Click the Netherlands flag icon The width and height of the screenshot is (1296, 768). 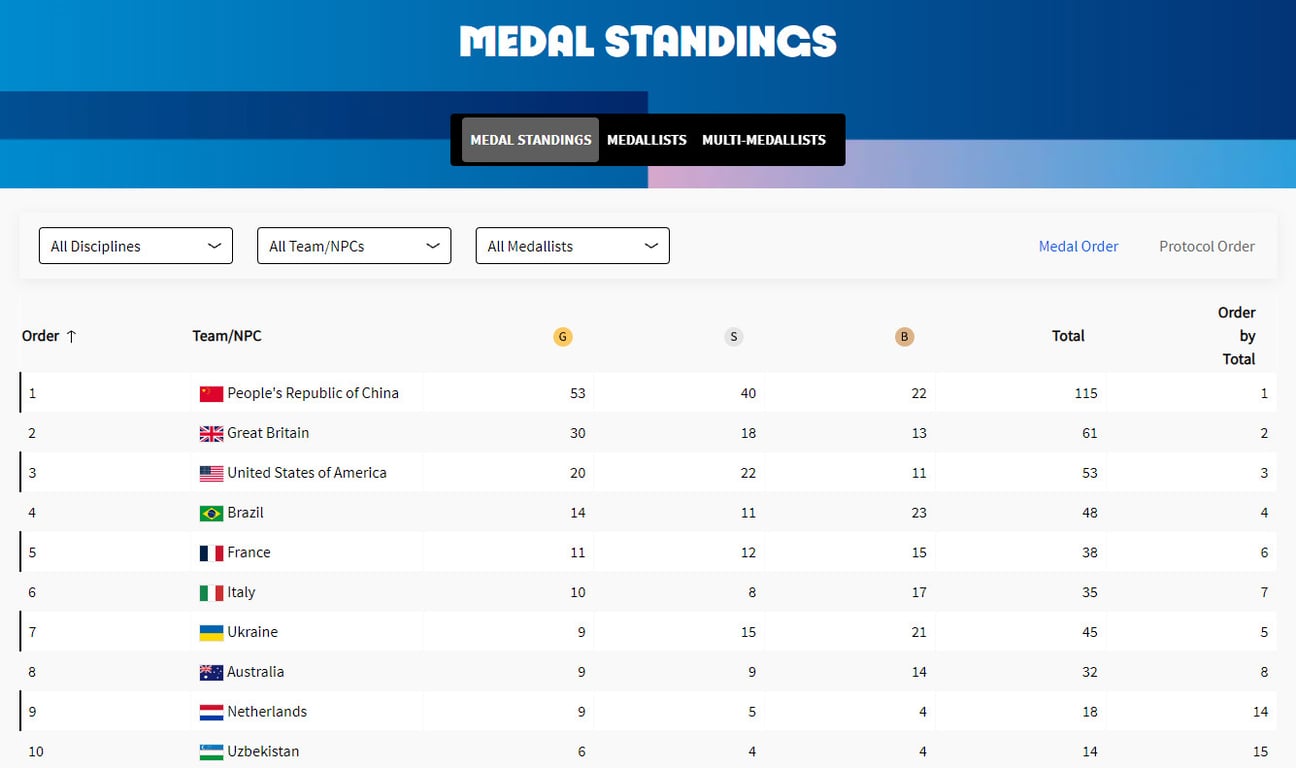[211, 712]
